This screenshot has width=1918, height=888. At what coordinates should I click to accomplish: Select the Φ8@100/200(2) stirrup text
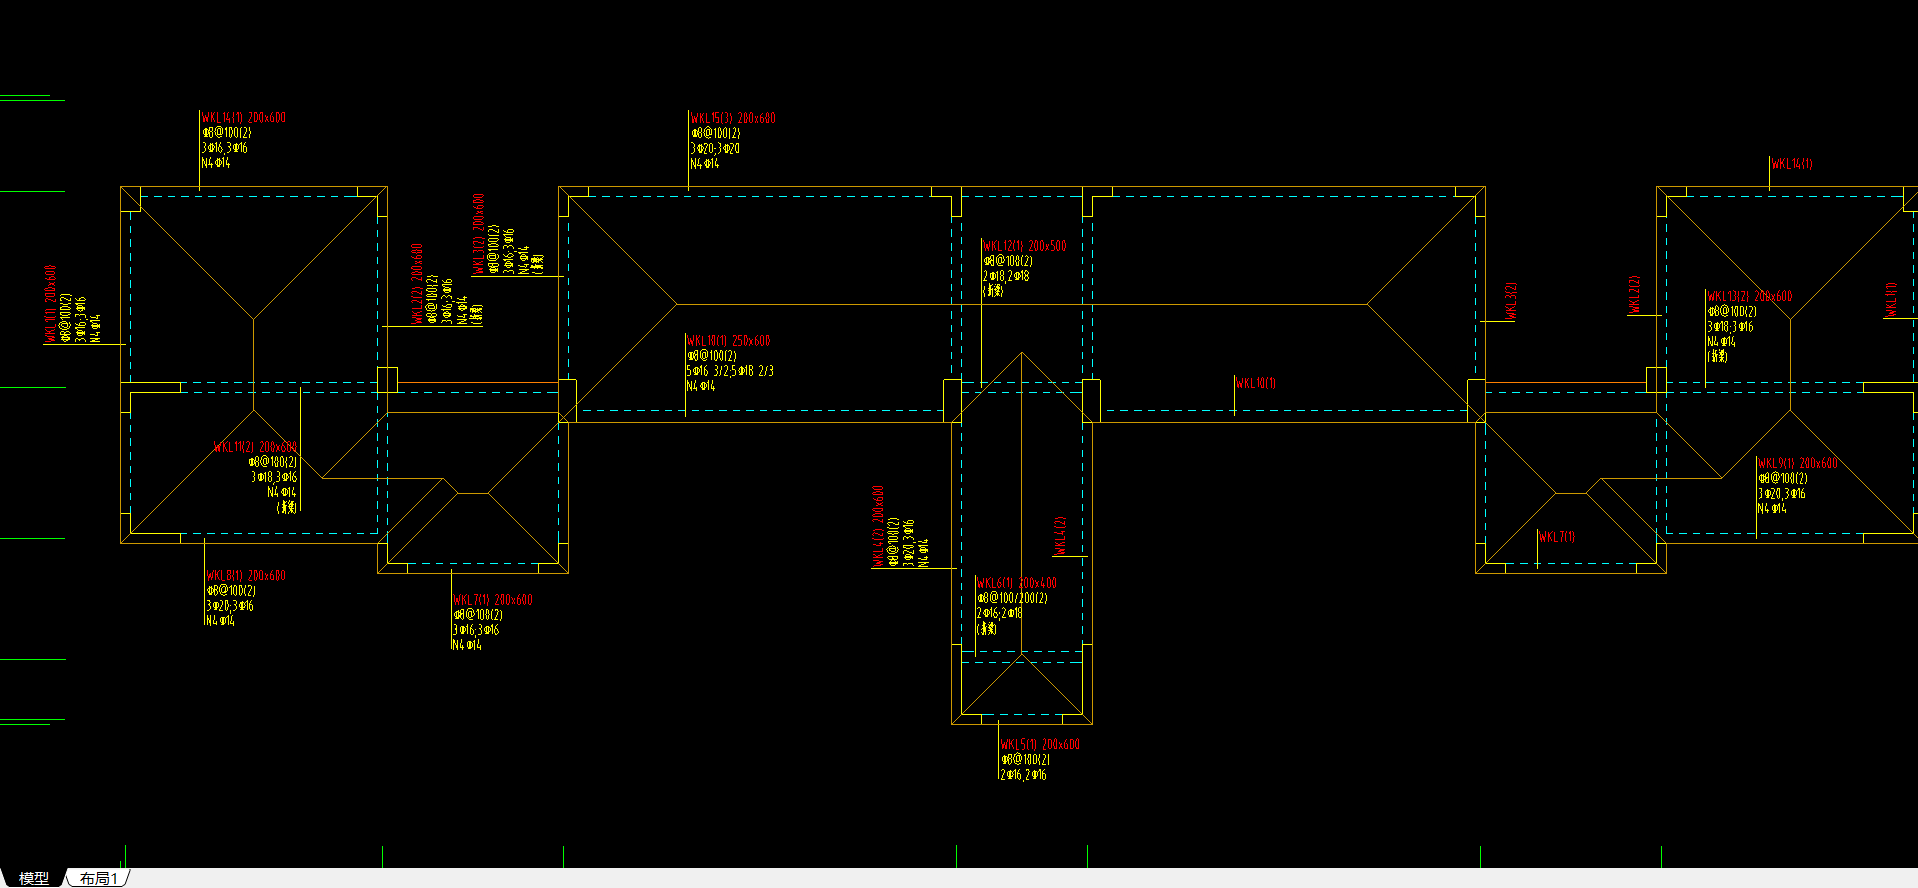1012,598
